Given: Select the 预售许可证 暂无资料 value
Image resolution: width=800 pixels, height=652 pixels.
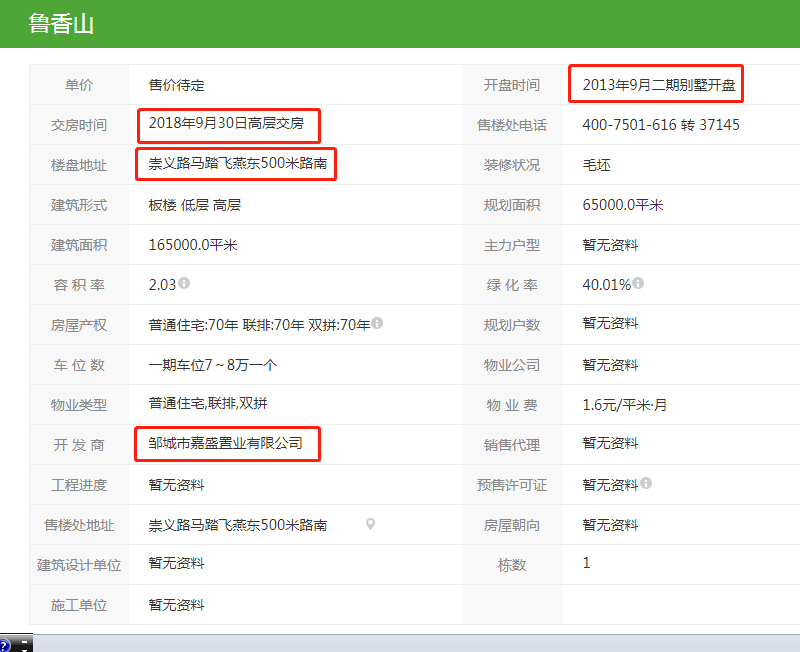Looking at the screenshot, I should click(x=610, y=485).
